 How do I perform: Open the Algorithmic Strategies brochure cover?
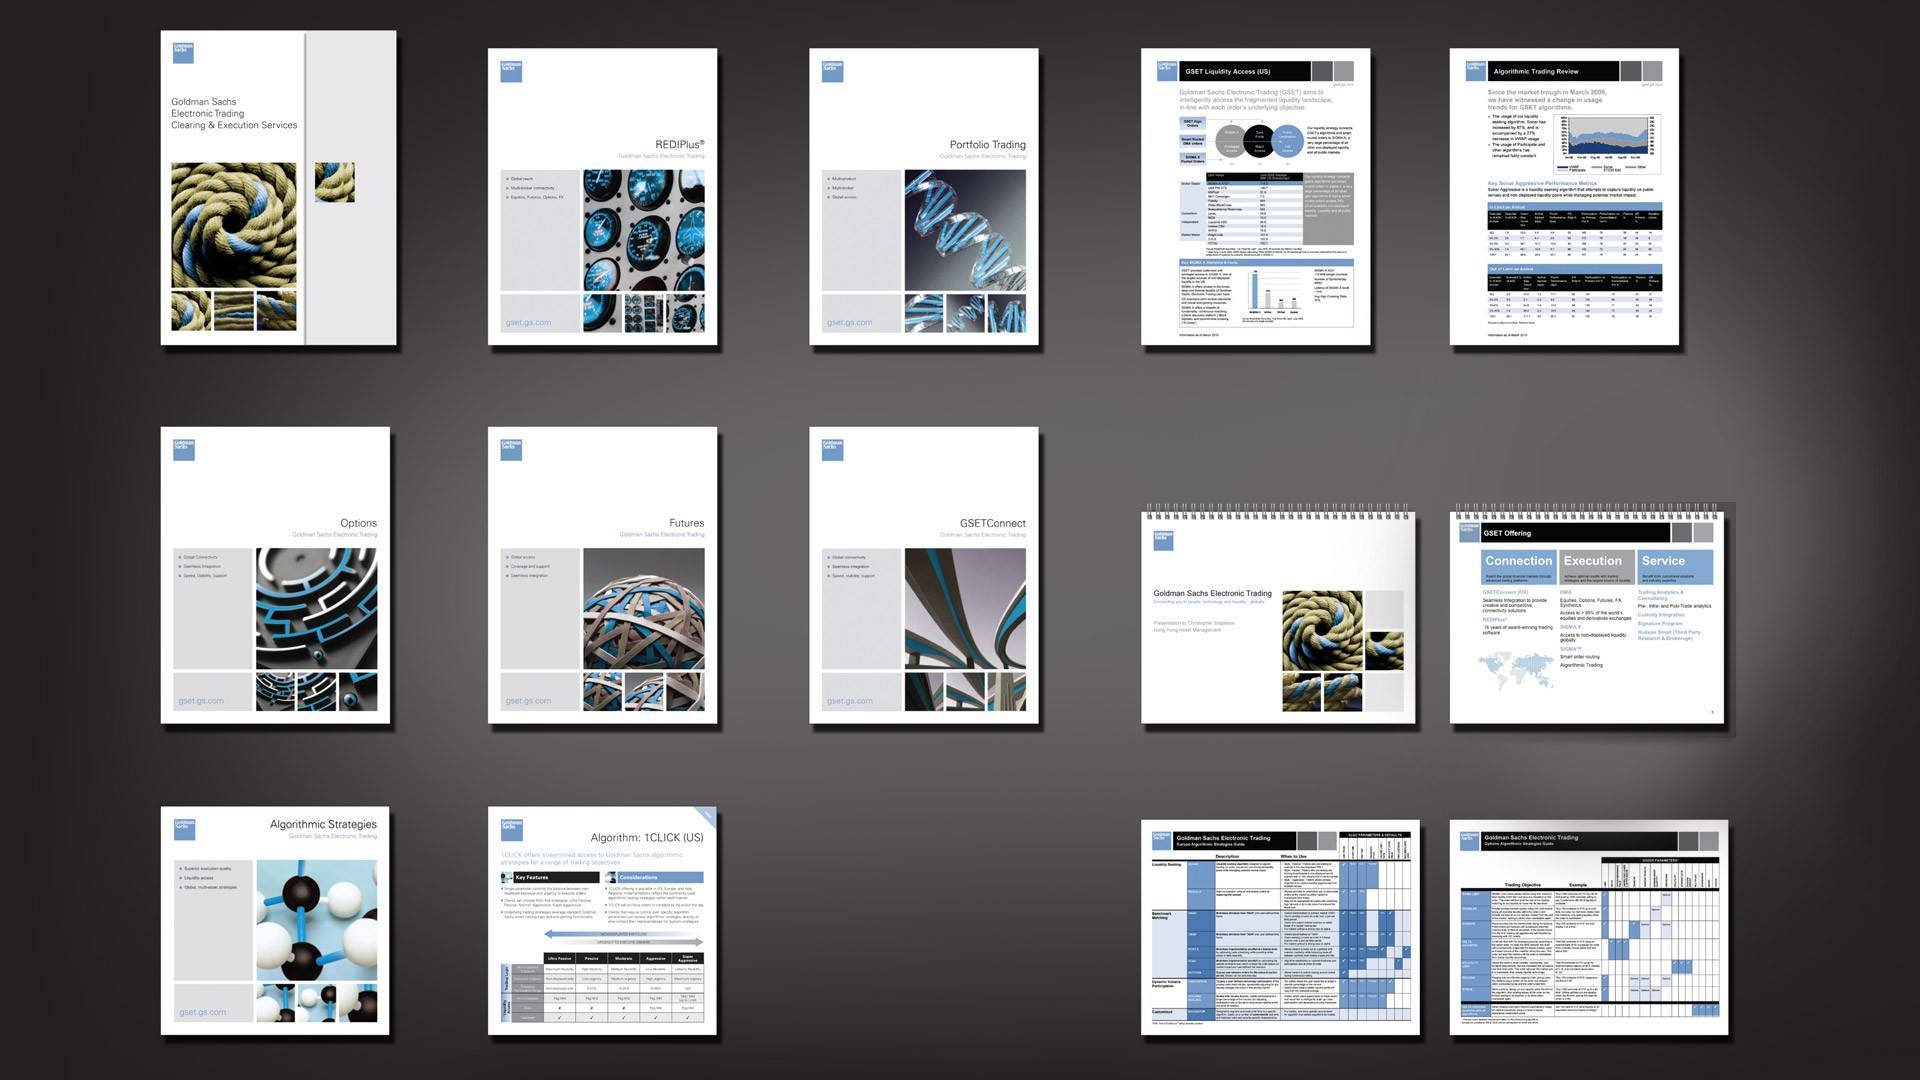pyautogui.click(x=275, y=921)
